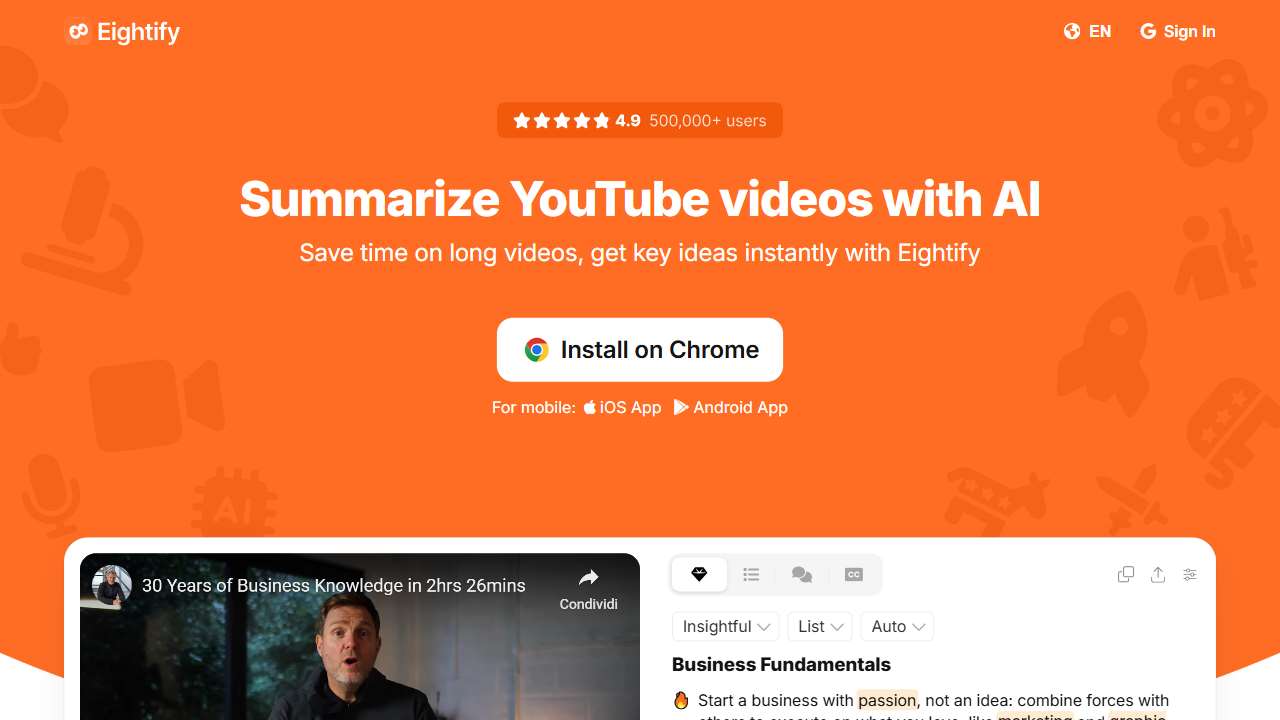1280x720 pixels.
Task: Open language selector globe icon
Action: click(x=1072, y=31)
